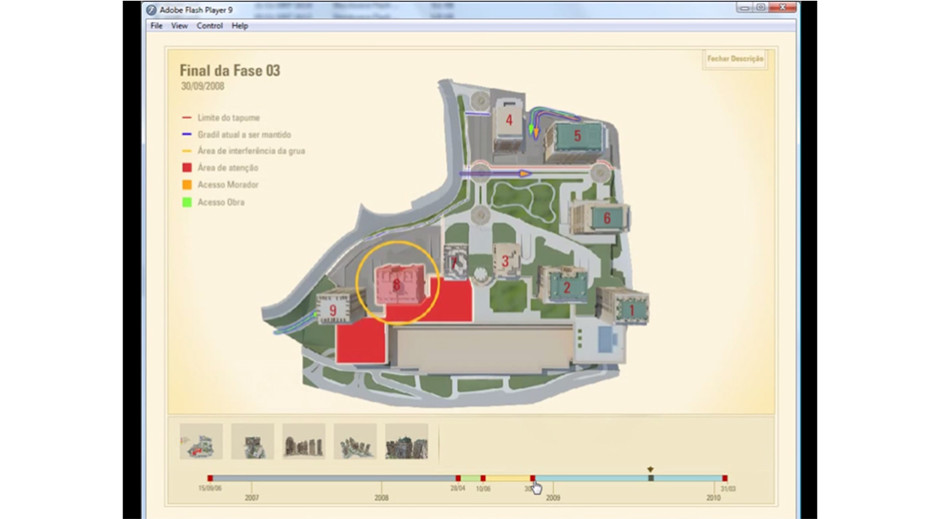This screenshot has width=941, height=519.
Task: Select the second 3D view thumbnail
Action: [252, 441]
